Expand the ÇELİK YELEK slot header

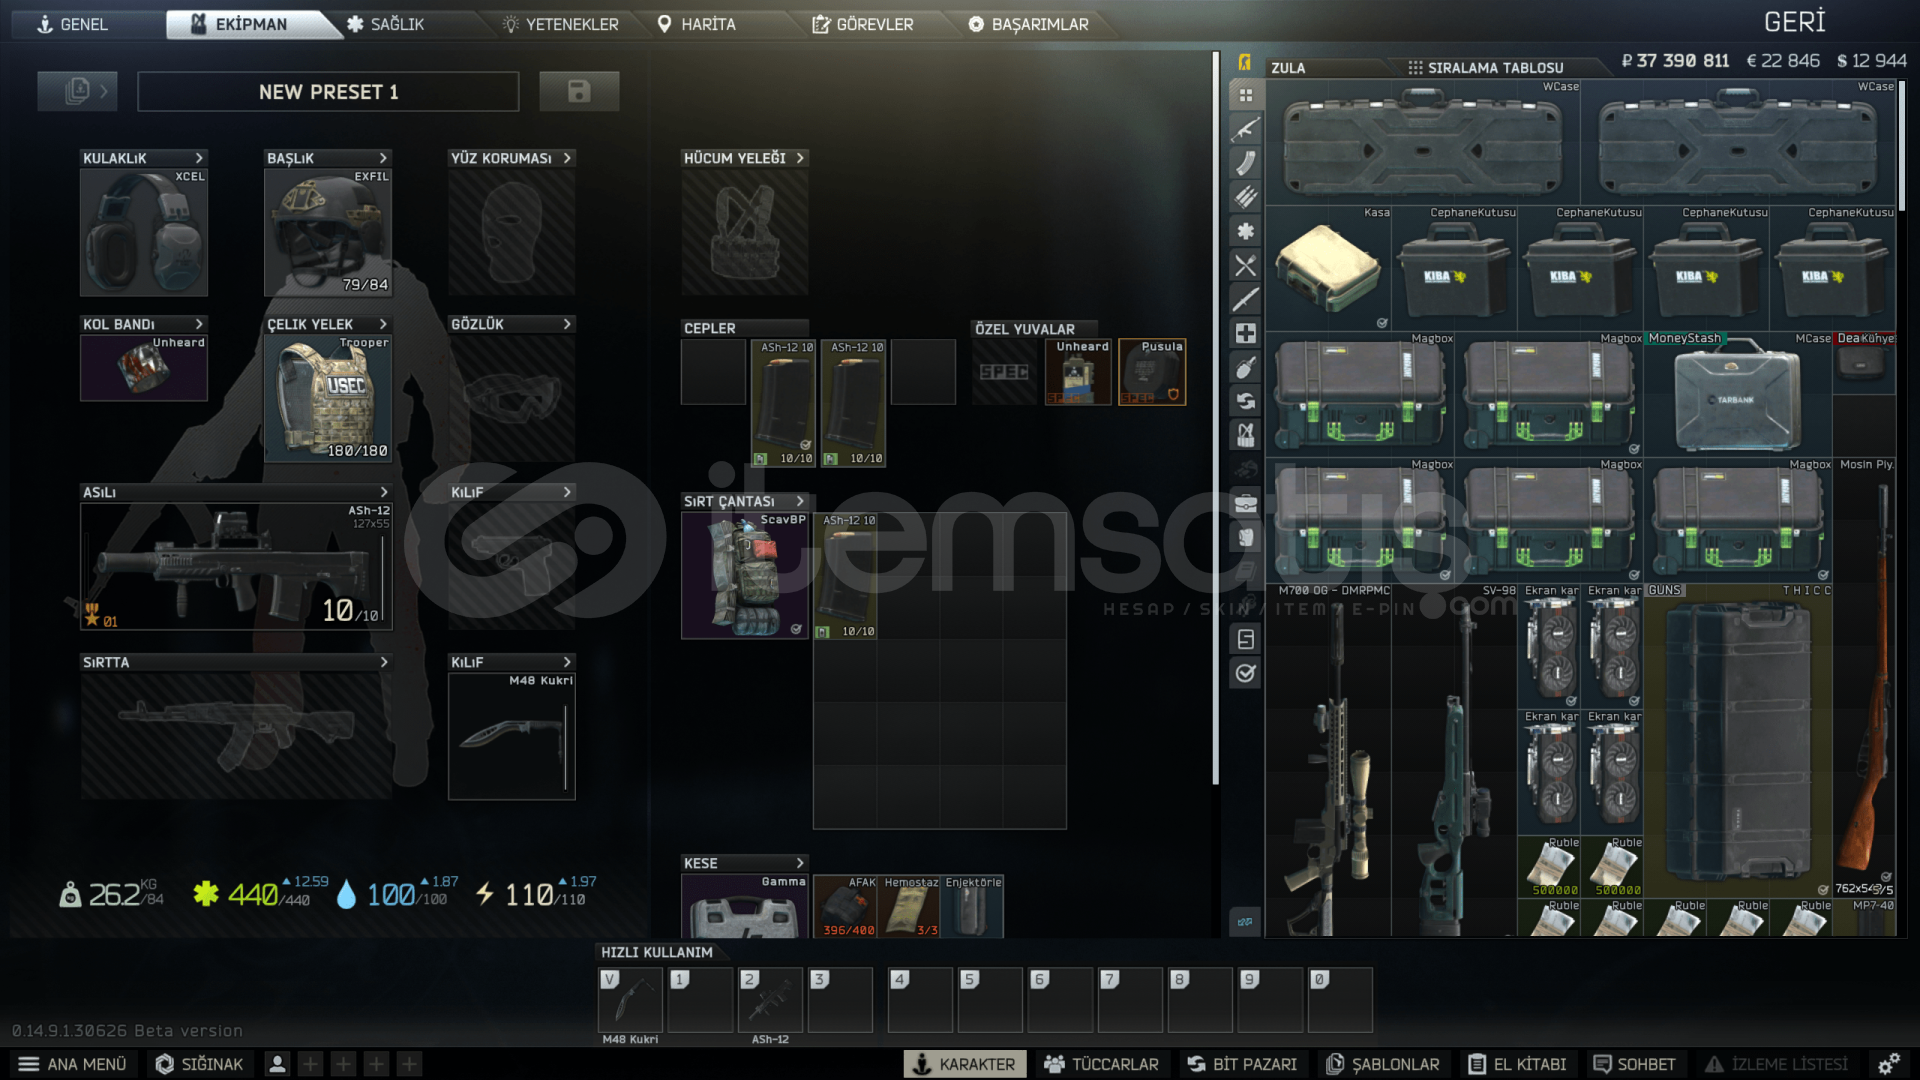[x=328, y=324]
